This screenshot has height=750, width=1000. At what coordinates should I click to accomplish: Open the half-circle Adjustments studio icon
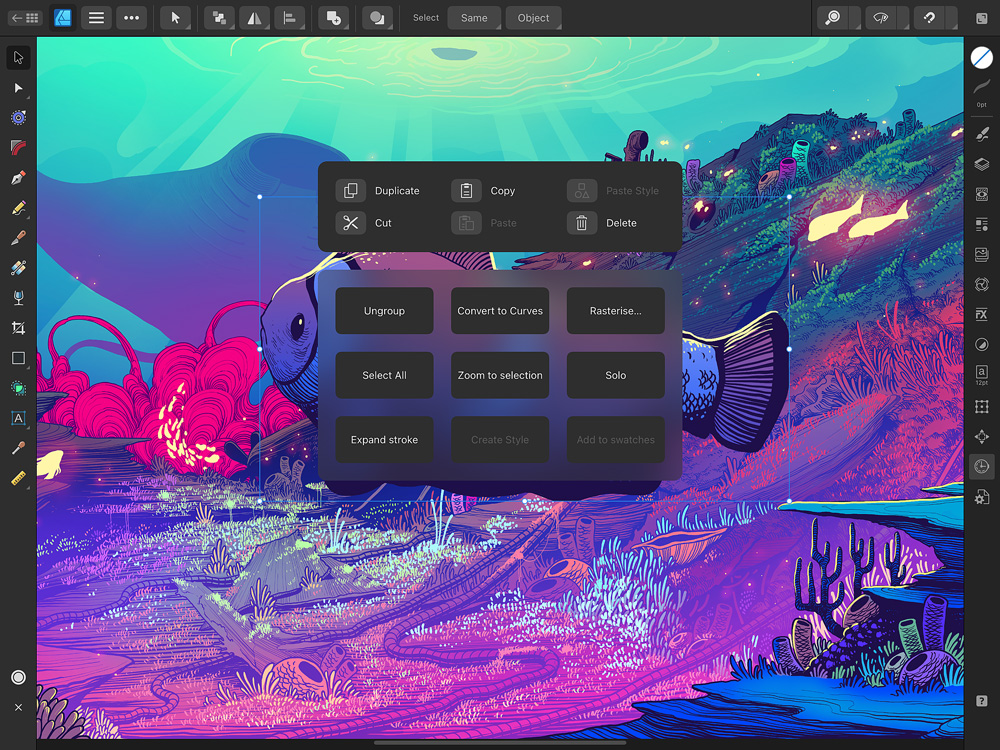982,344
